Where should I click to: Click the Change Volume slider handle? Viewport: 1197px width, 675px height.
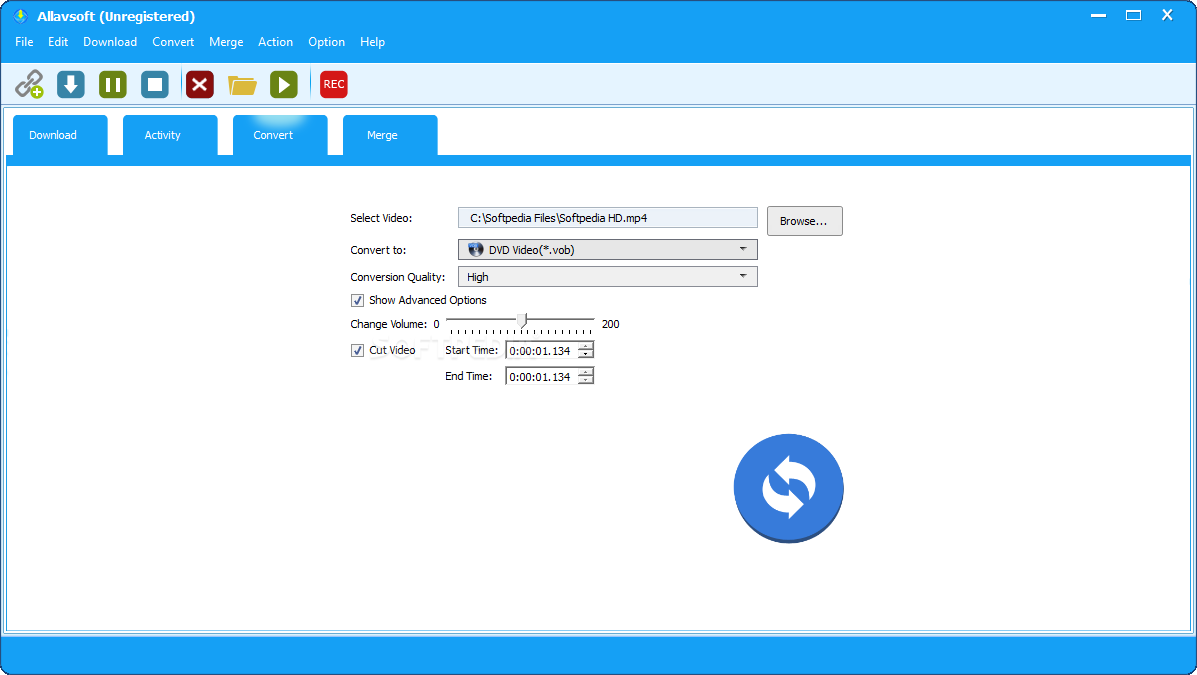(x=521, y=321)
